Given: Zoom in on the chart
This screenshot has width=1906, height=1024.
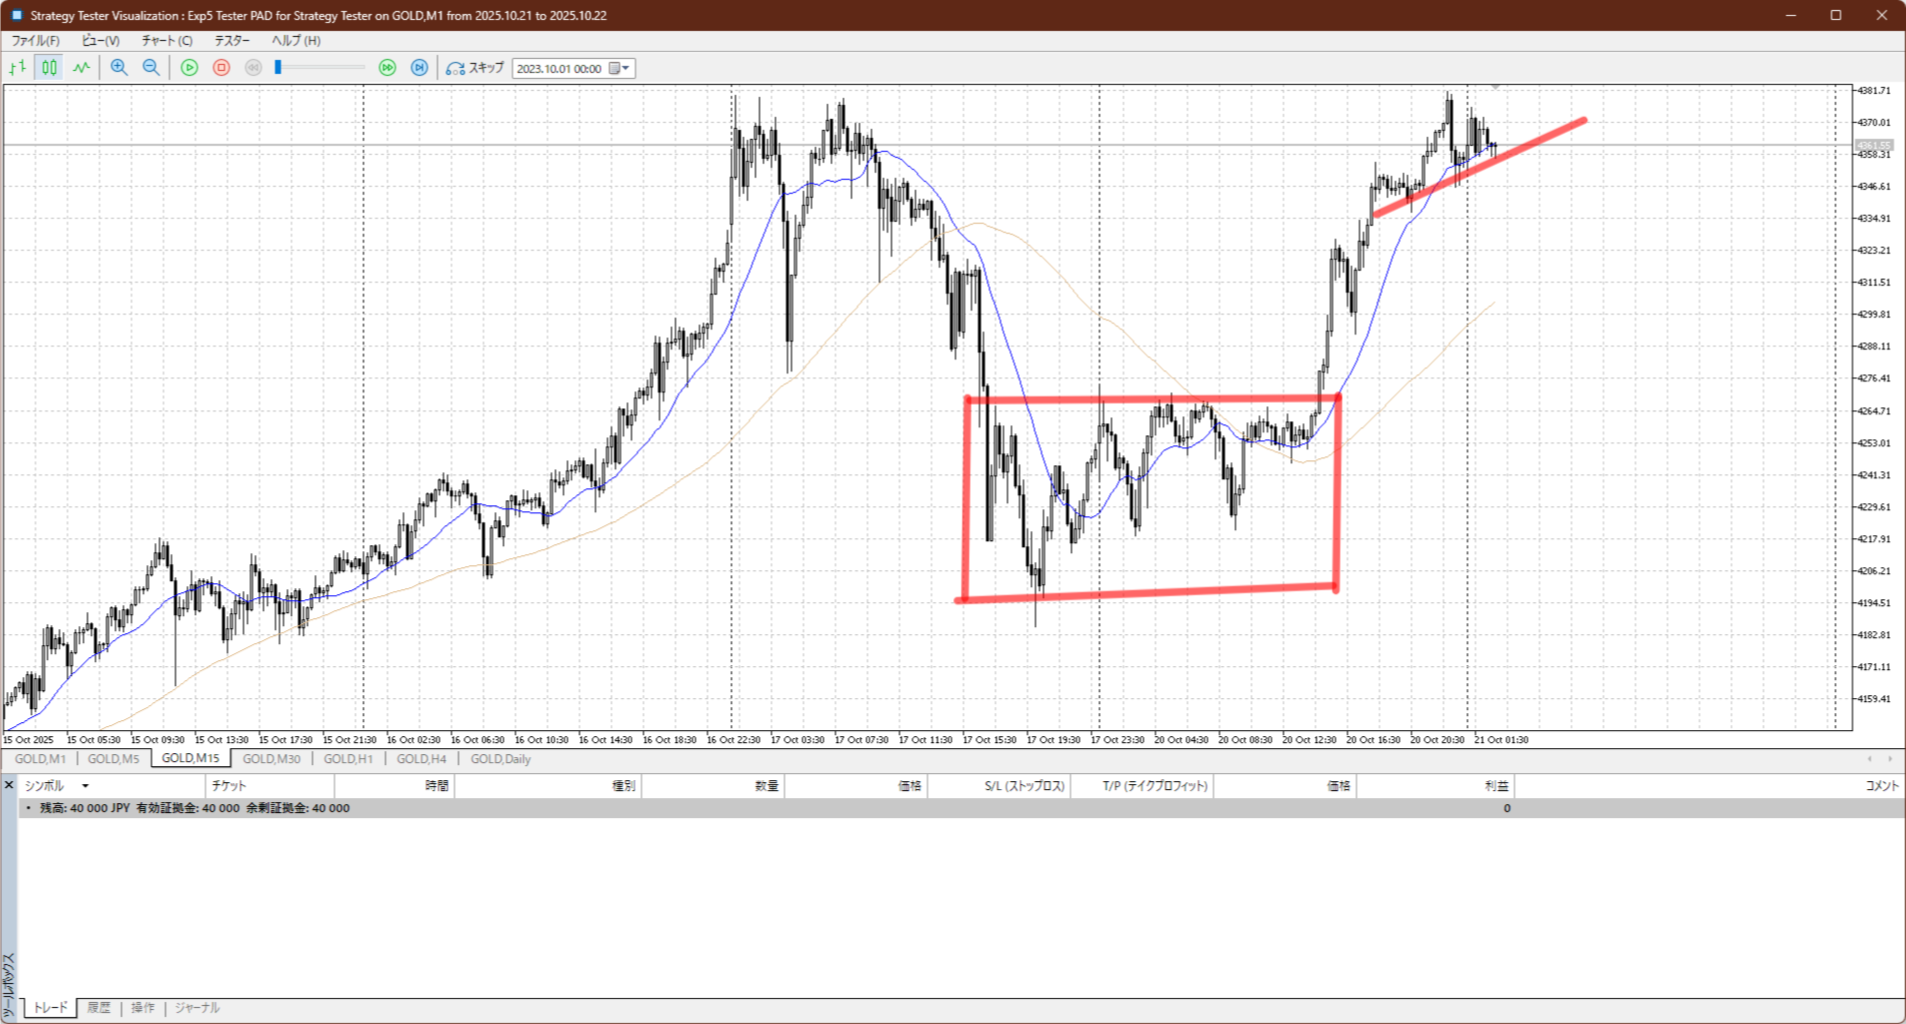Looking at the screenshot, I should pos(119,68).
